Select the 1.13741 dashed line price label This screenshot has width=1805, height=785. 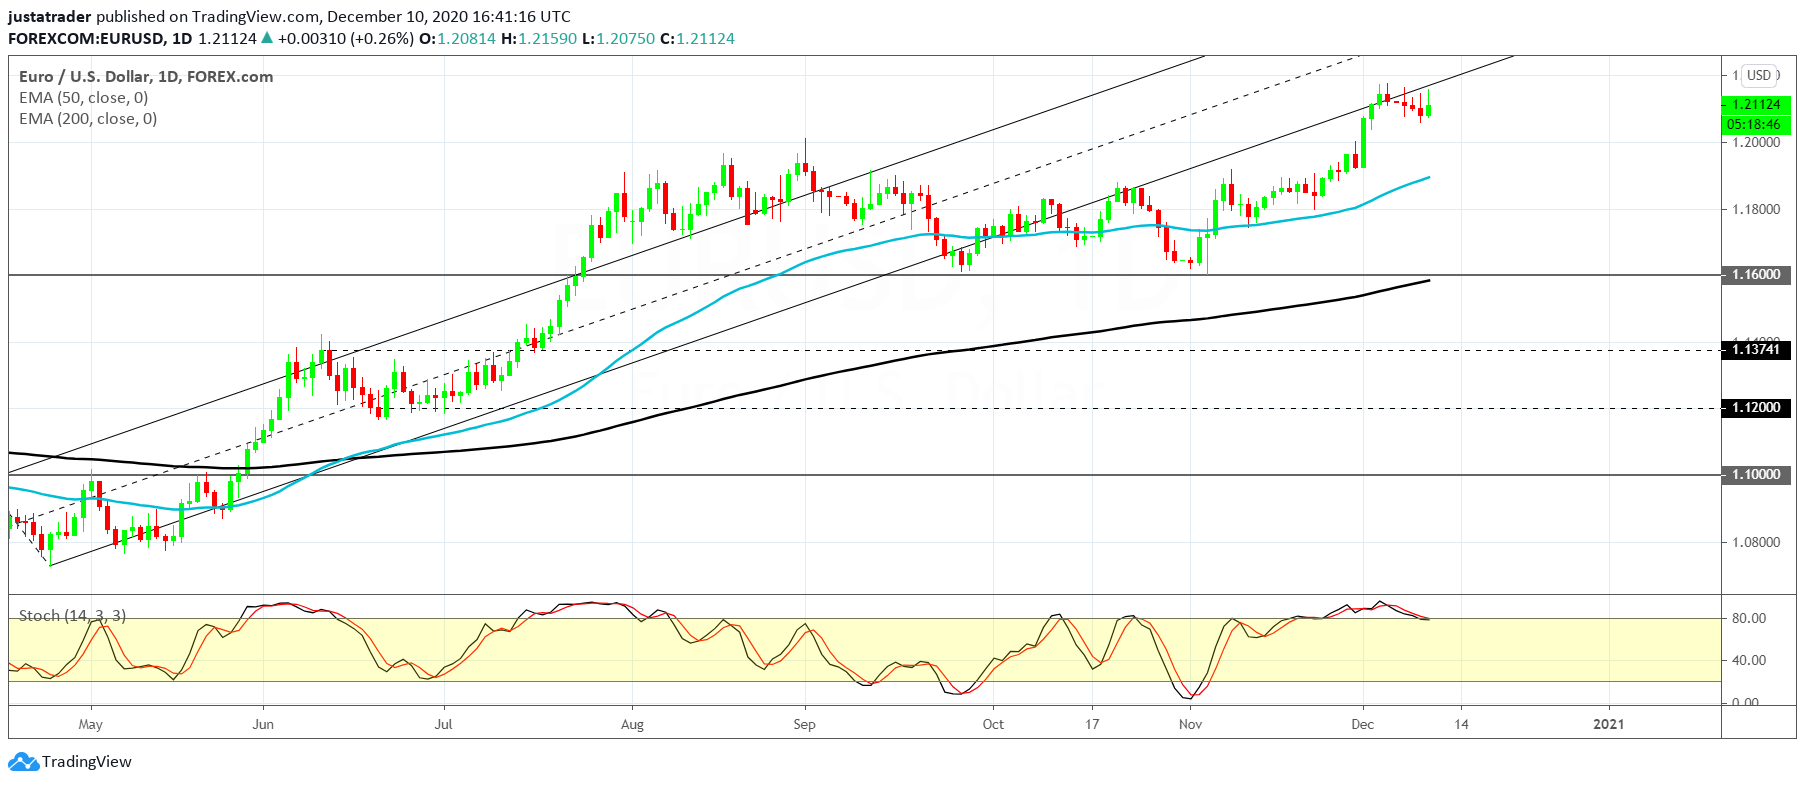[1756, 350]
